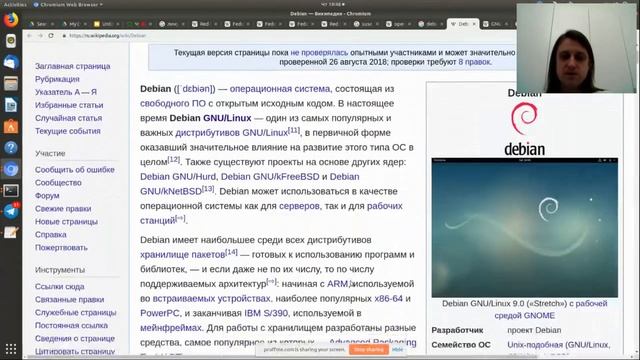Click 'Сообщить об ошибке' link

pos(75,170)
